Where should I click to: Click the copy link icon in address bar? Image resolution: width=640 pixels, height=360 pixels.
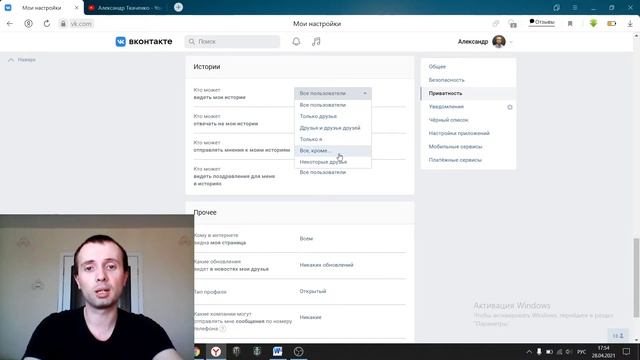pos(496,24)
